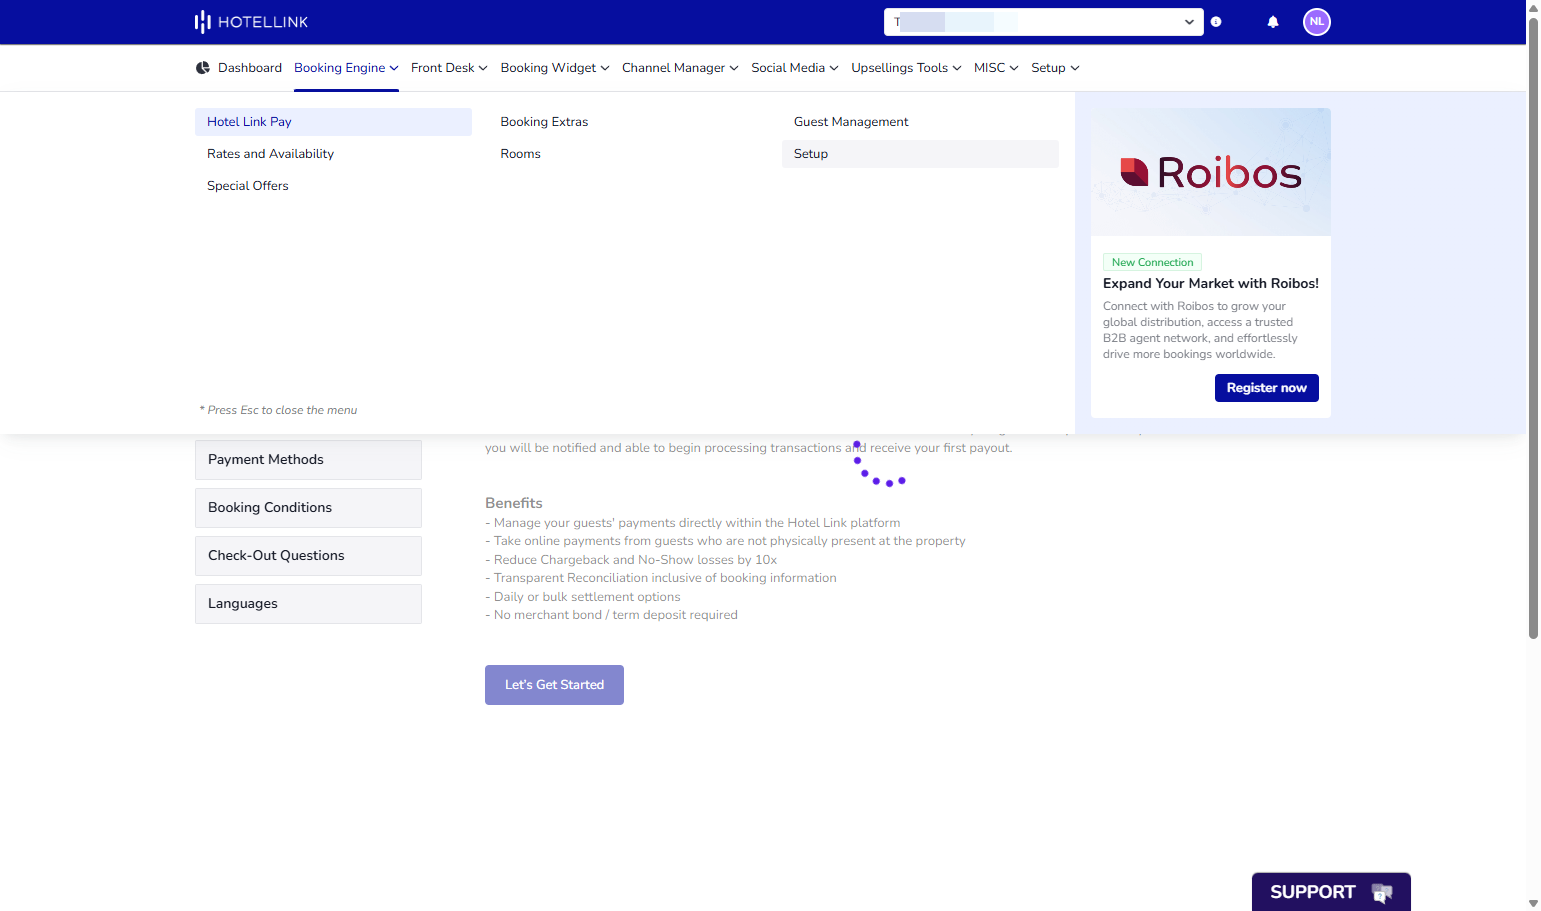This screenshot has width=1541, height=911.
Task: Select Setup in the Booking Engine submenu
Action: click(920, 154)
